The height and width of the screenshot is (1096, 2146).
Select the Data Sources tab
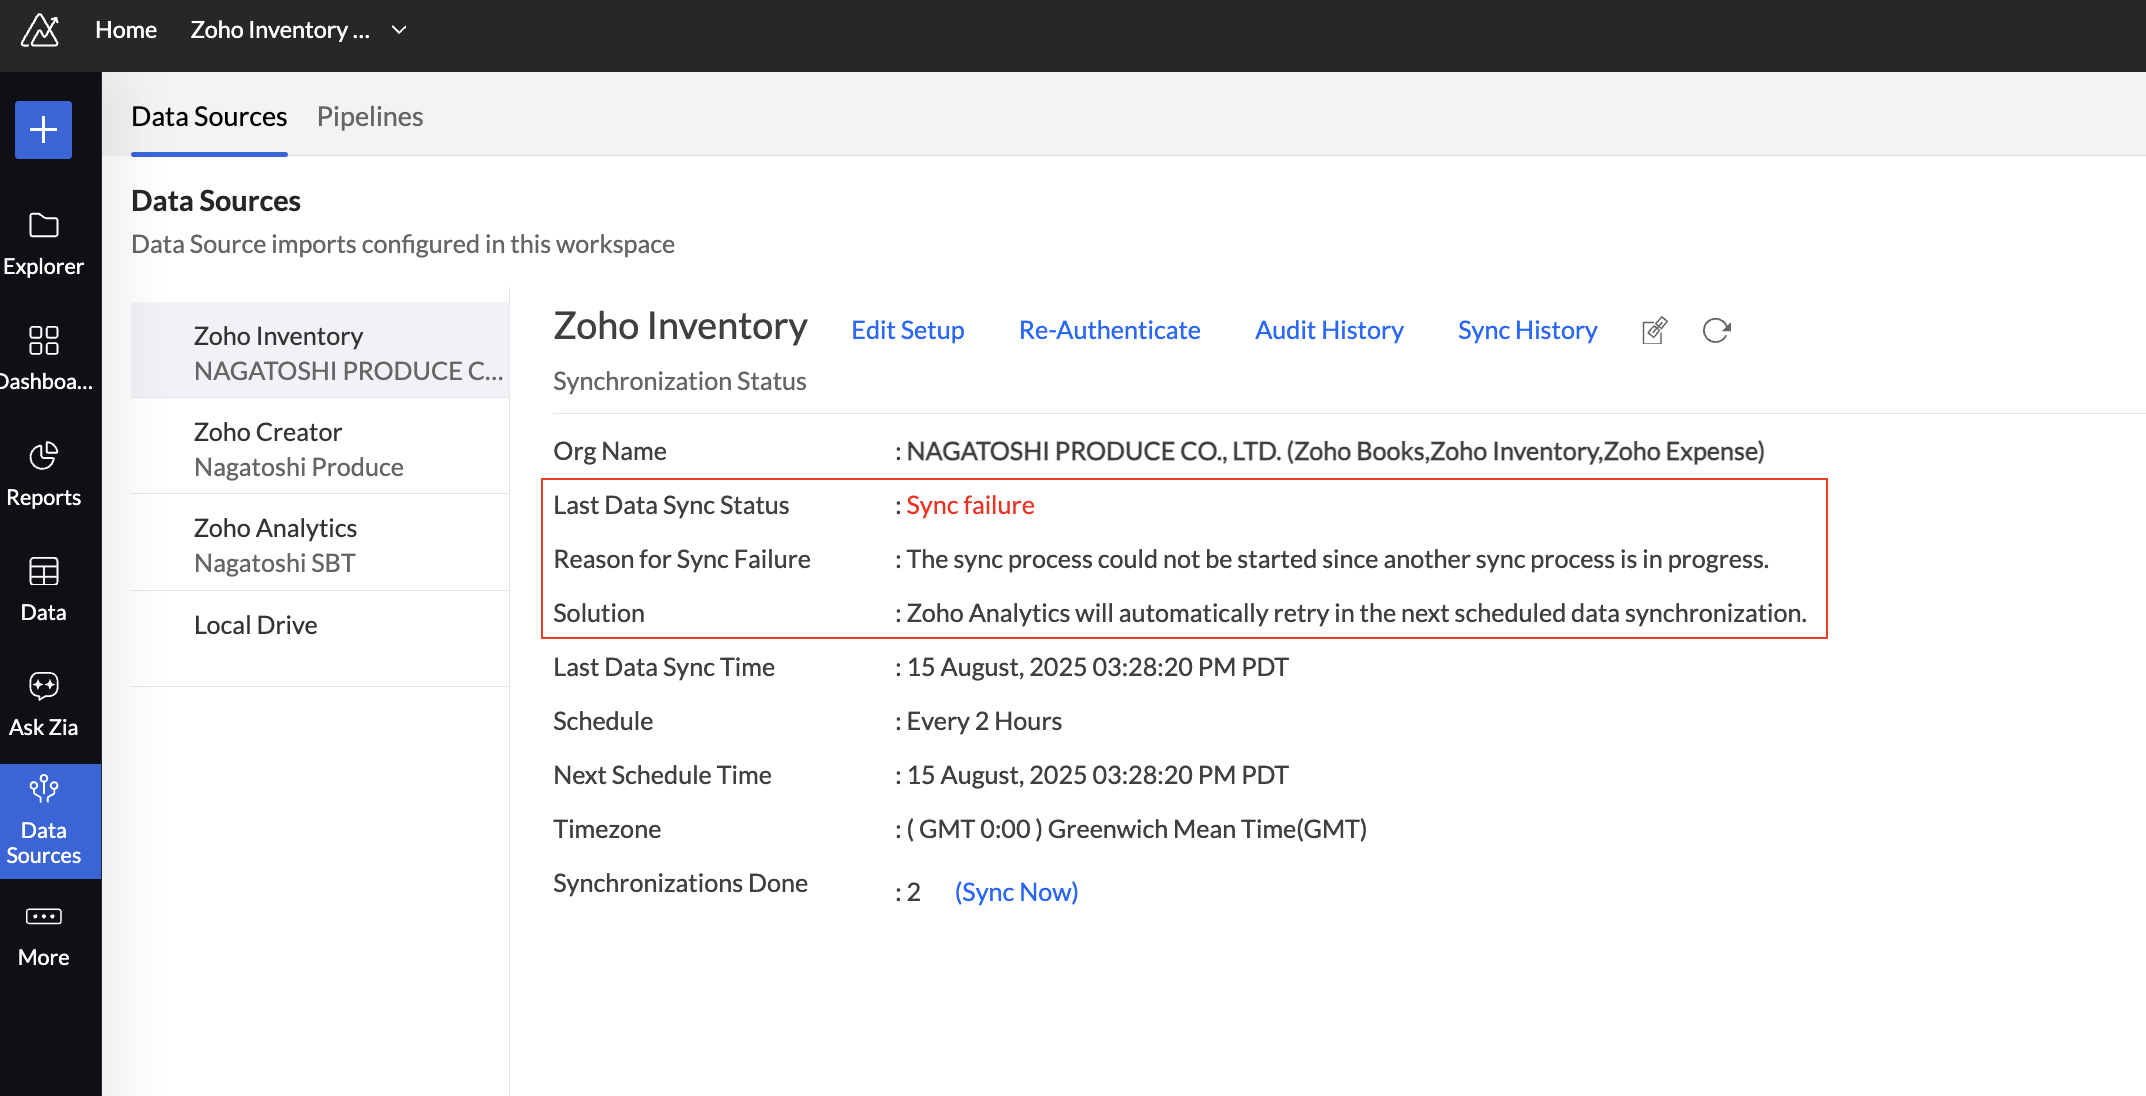(209, 117)
